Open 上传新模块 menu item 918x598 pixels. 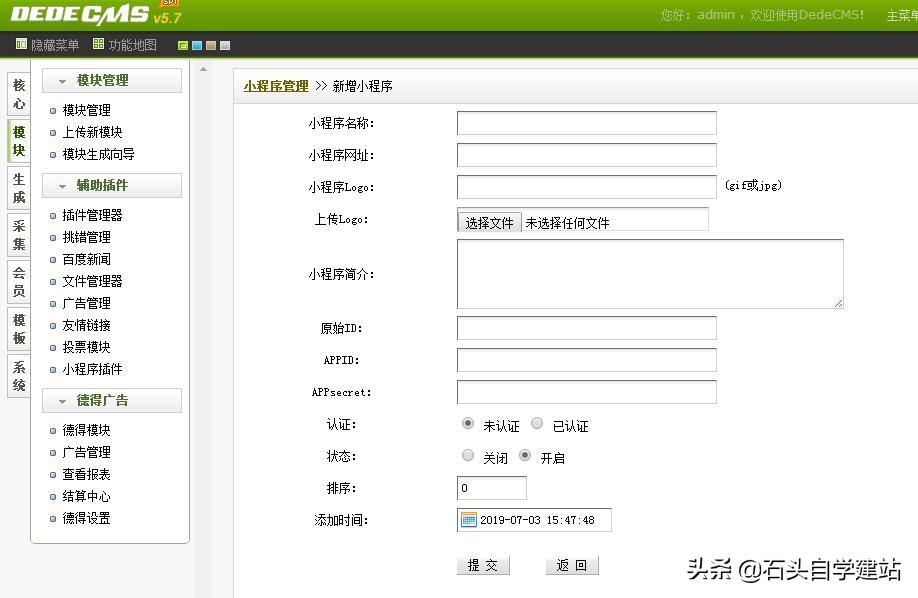click(x=92, y=132)
